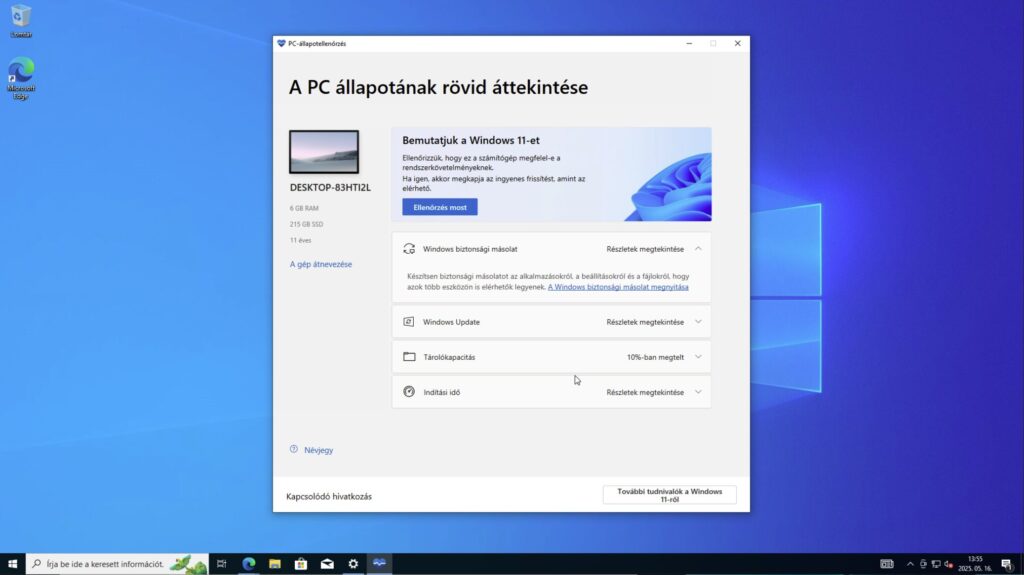This screenshot has width=1024, height=575.
Task: Open the Mail app in taskbar
Action: (327, 564)
